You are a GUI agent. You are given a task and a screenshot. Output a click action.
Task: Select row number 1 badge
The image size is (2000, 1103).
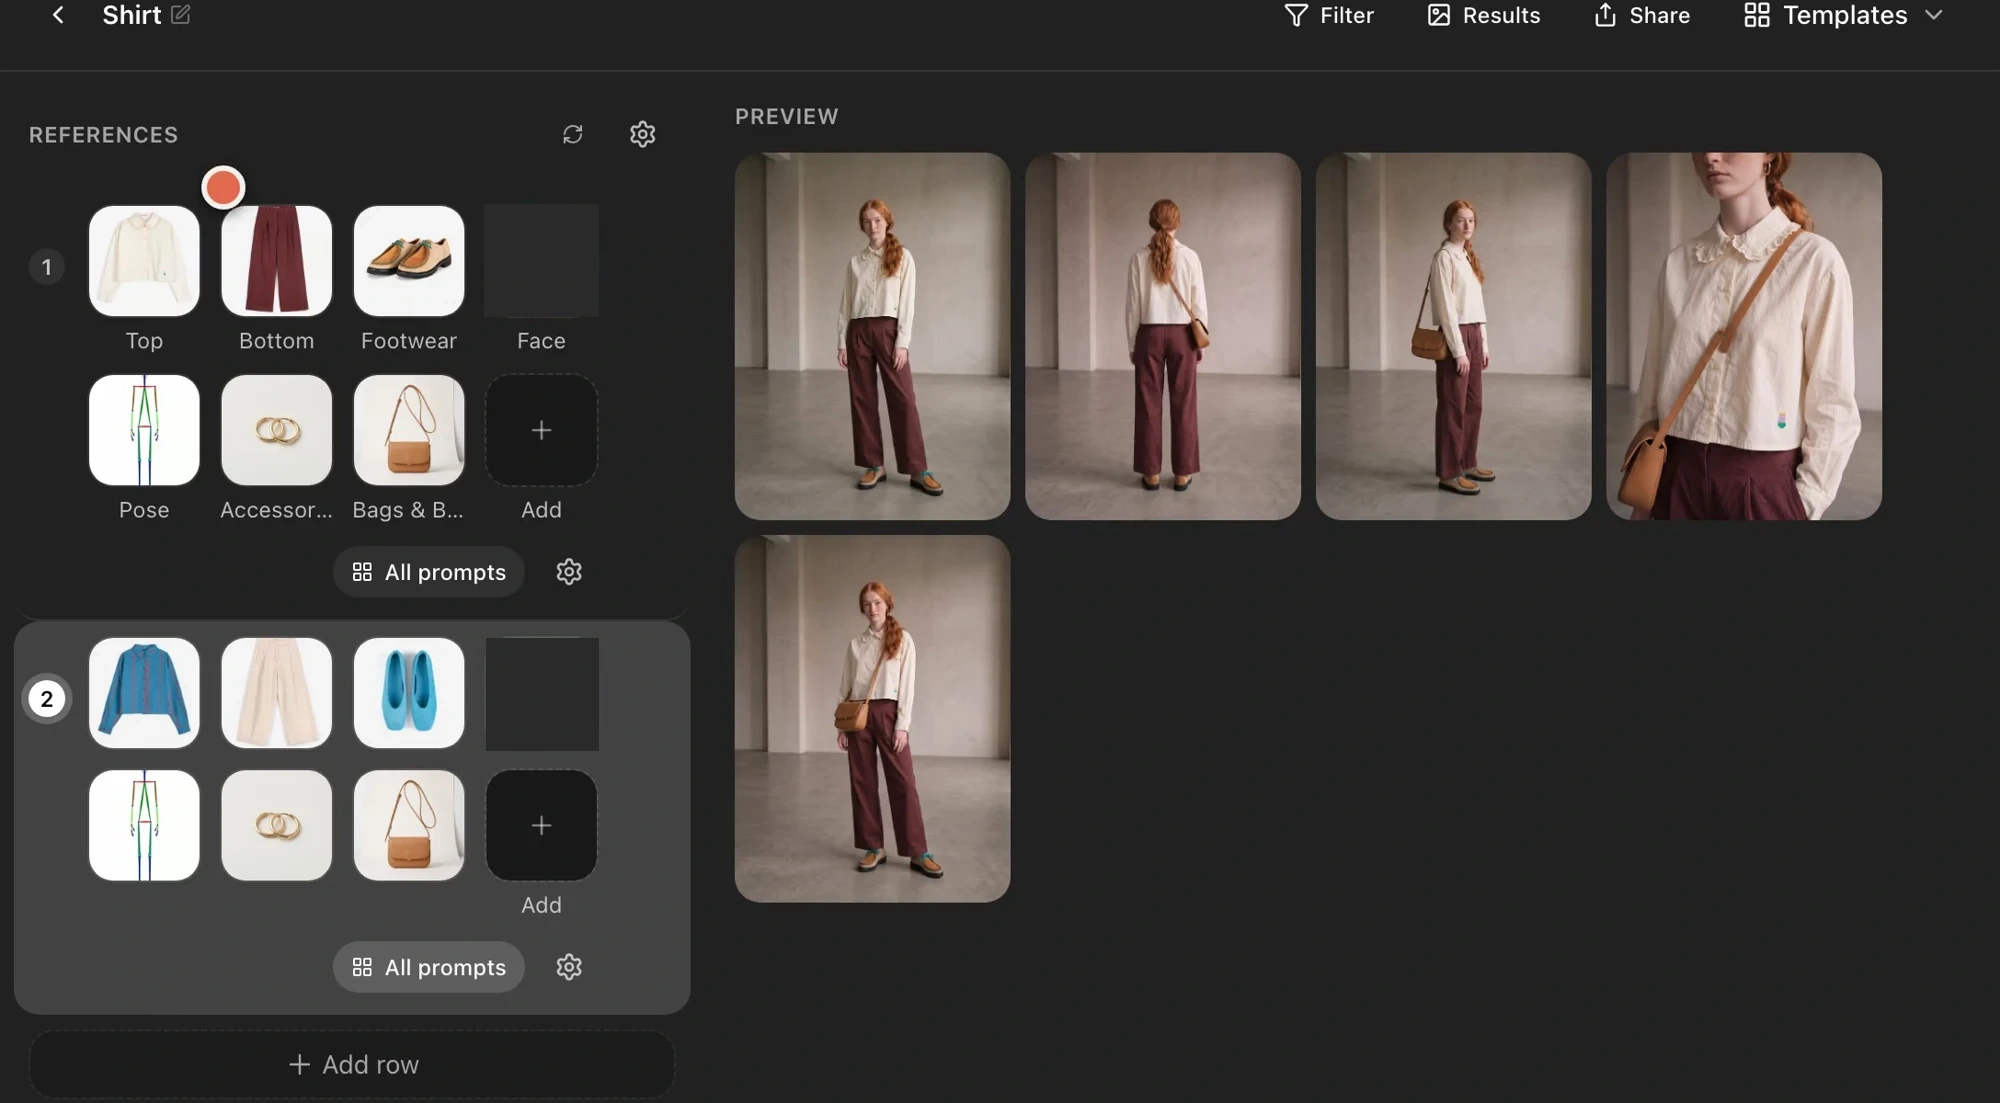pyautogui.click(x=47, y=267)
